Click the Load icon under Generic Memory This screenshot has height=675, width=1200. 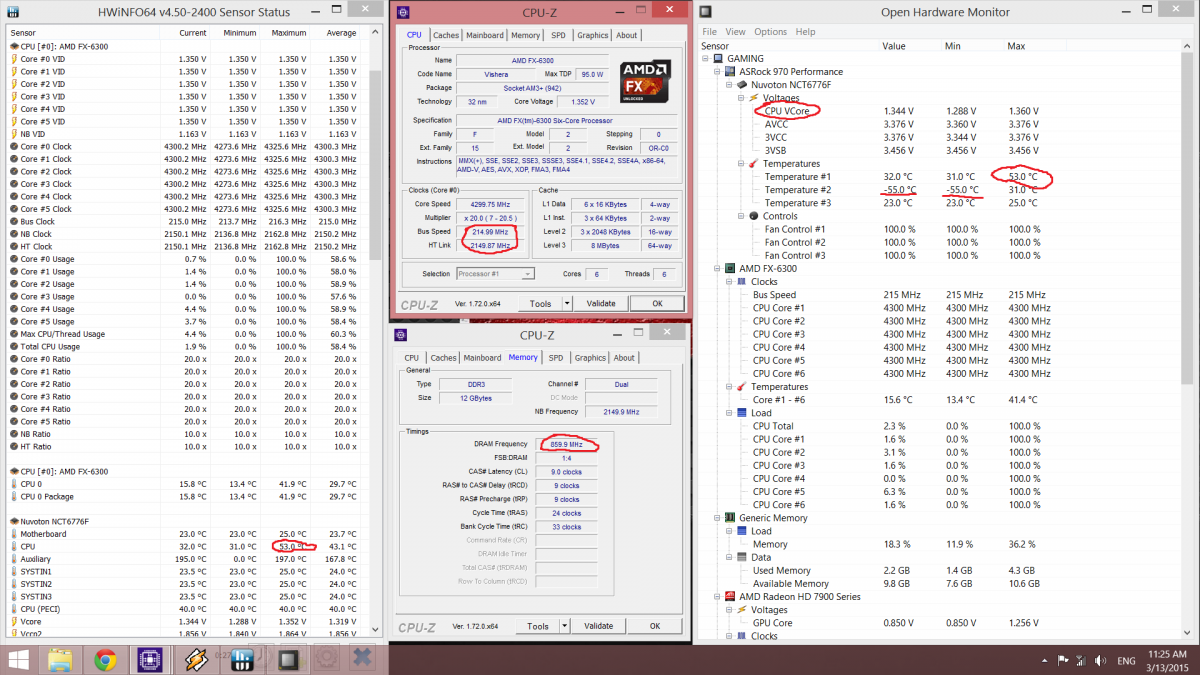pyautogui.click(x=743, y=531)
